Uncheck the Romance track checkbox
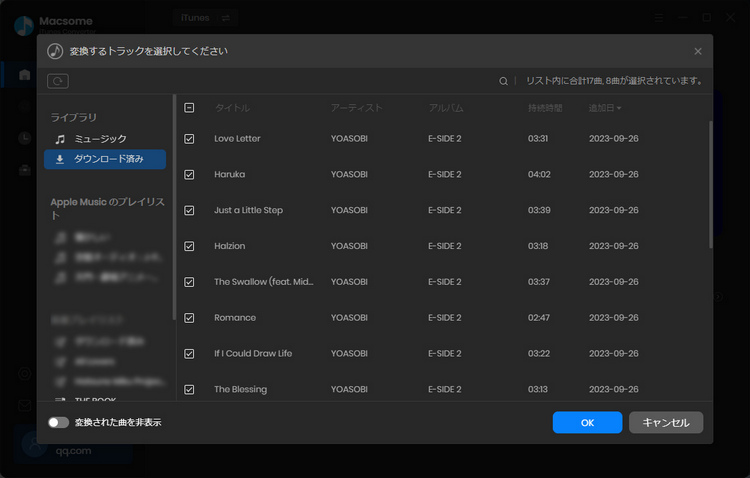Image resolution: width=750 pixels, height=478 pixels. (189, 318)
